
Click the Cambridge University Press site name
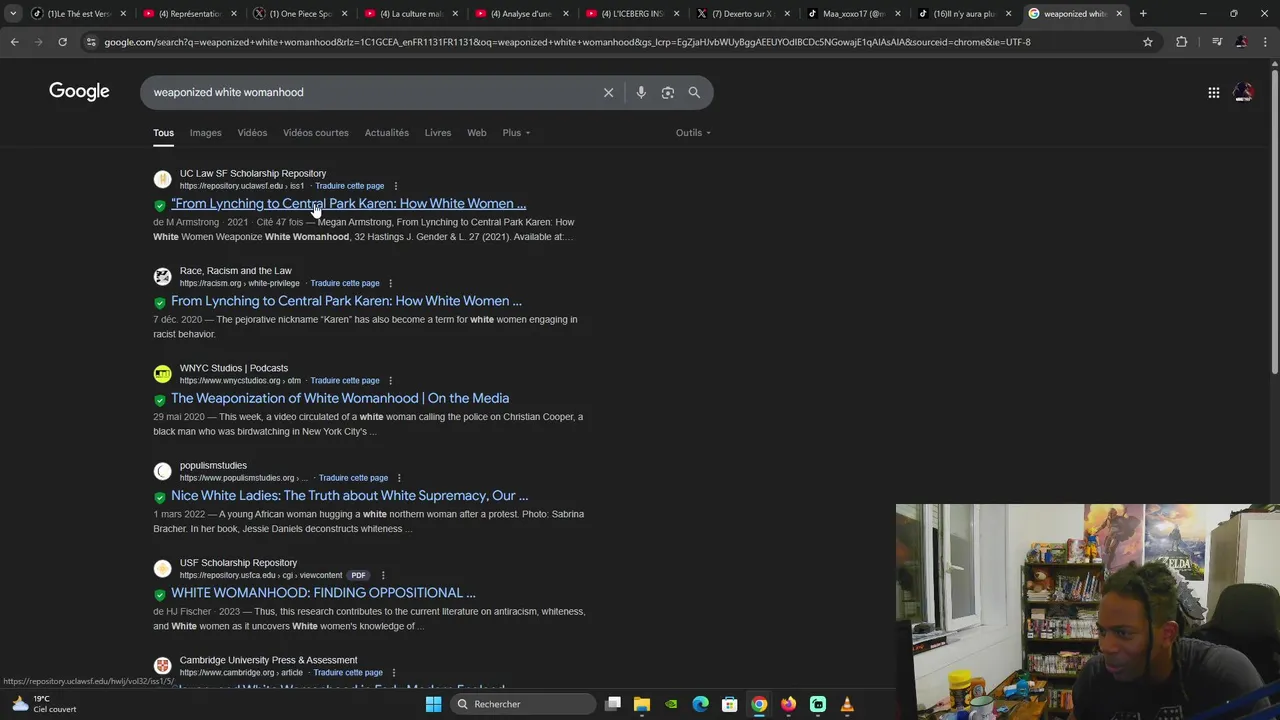(268, 660)
